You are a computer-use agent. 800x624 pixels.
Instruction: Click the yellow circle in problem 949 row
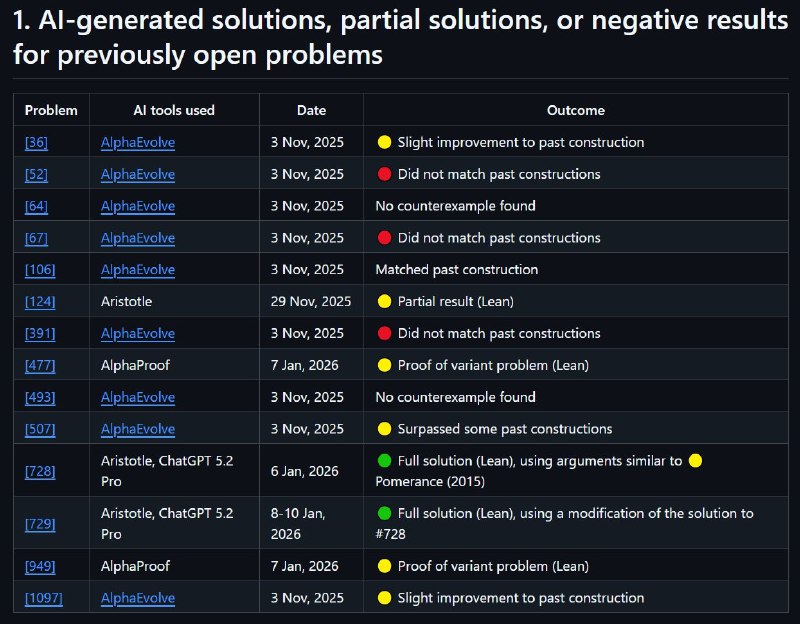coord(384,566)
